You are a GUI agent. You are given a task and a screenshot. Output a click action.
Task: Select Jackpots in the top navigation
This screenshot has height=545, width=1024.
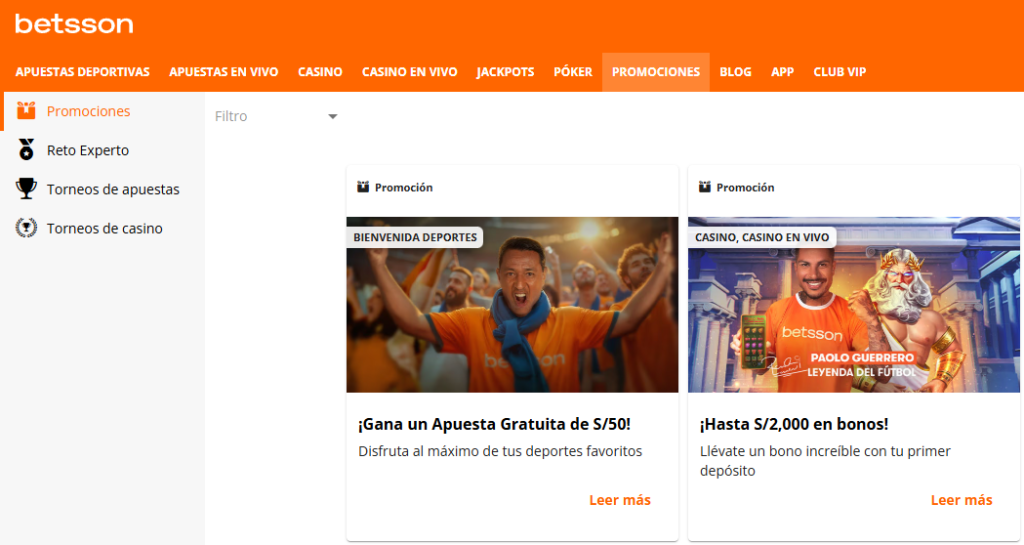point(505,72)
